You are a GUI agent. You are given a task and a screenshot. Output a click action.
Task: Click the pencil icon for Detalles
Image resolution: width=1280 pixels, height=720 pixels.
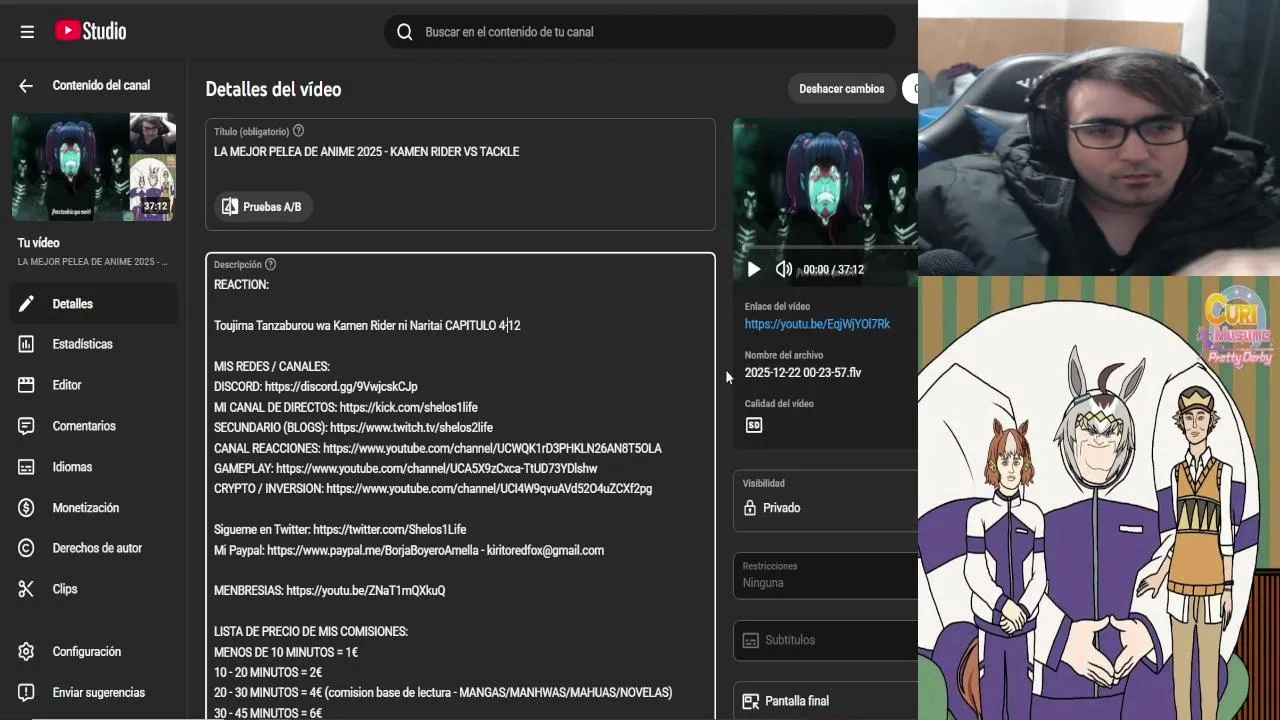point(27,304)
